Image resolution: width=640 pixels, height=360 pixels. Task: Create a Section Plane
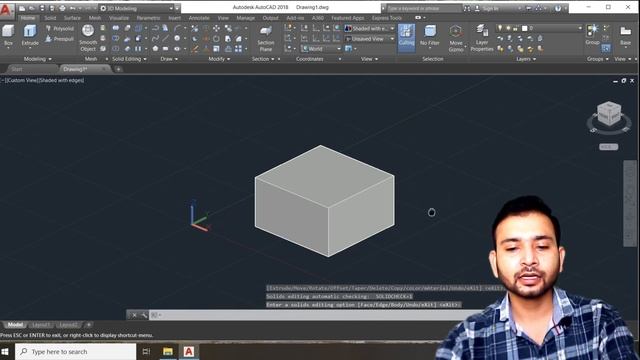click(266, 38)
